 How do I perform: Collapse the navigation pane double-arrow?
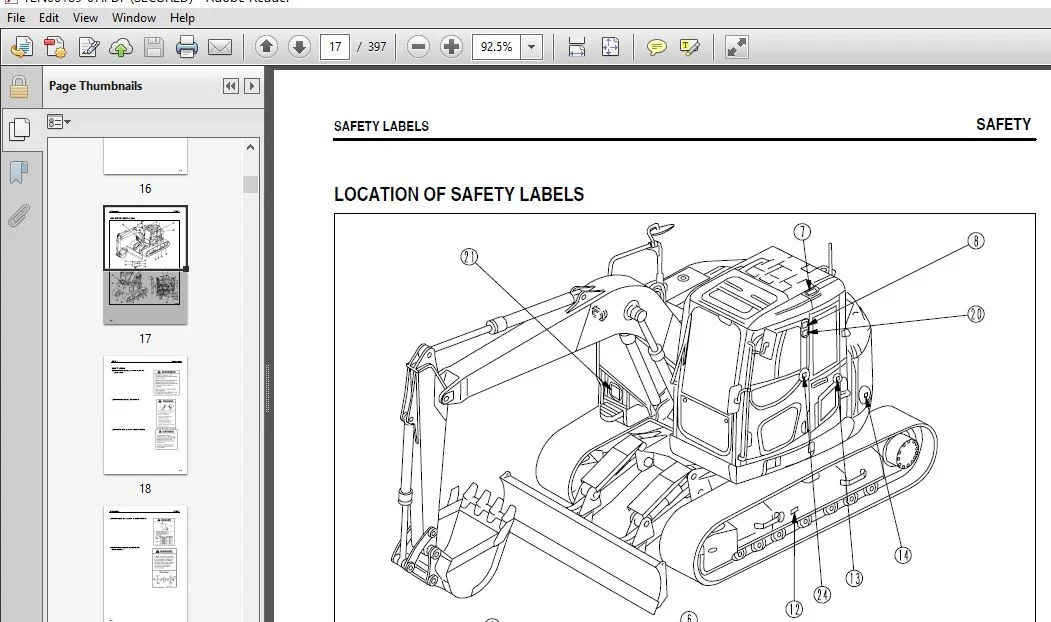[231, 86]
